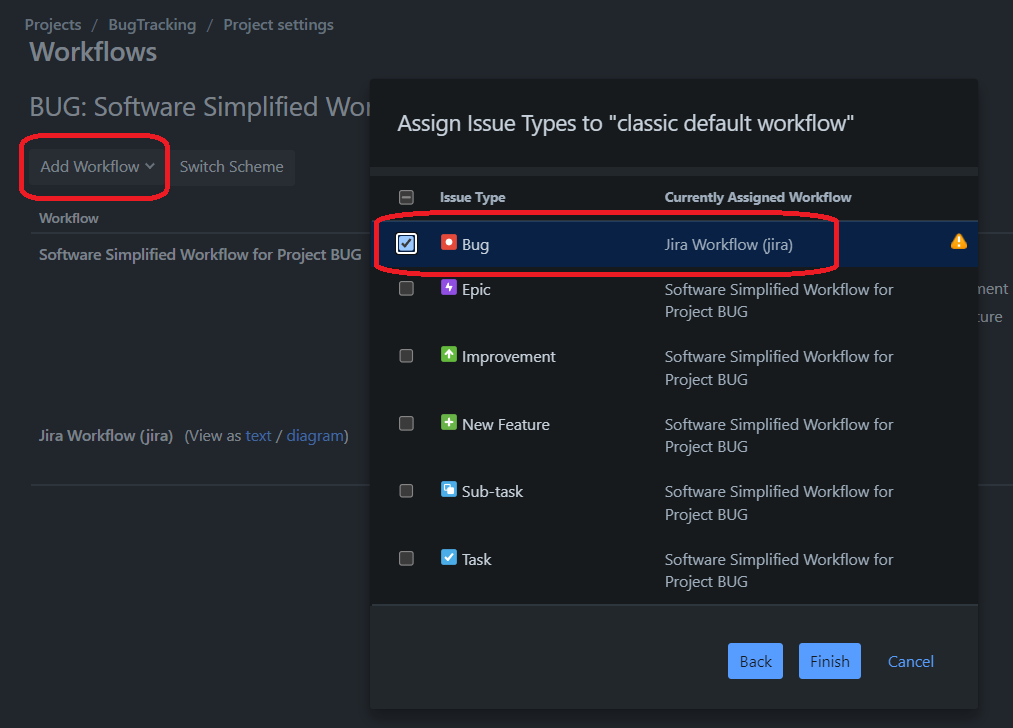
Task: View Jira Workflow as diagram
Action: [315, 436]
